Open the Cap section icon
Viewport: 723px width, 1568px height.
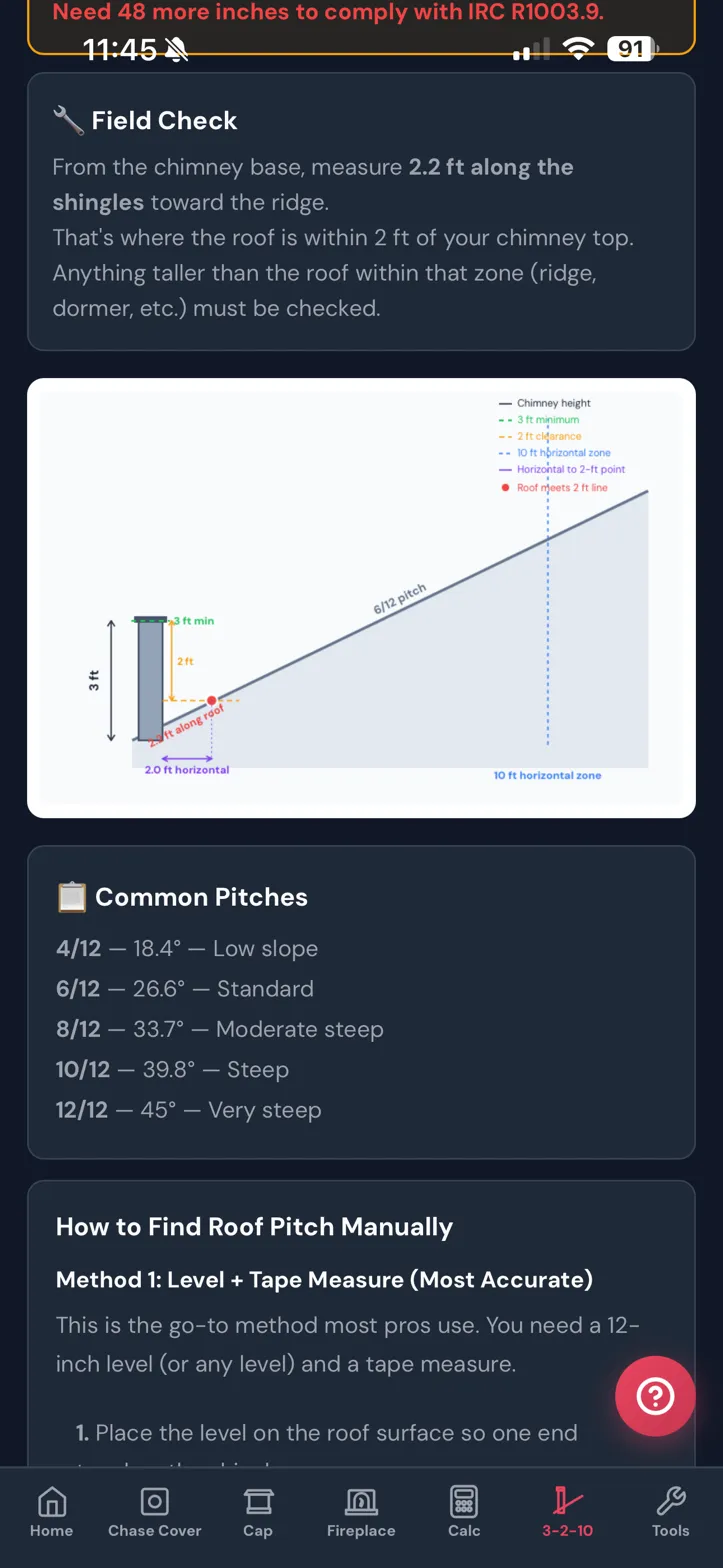[x=258, y=1502]
